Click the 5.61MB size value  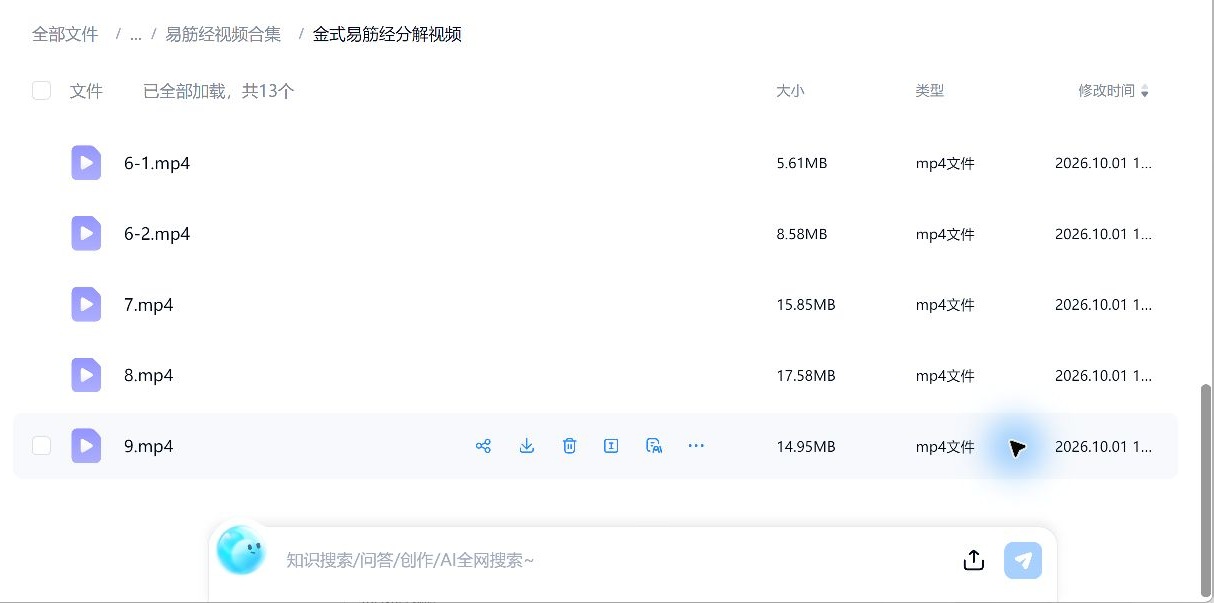tap(802, 164)
